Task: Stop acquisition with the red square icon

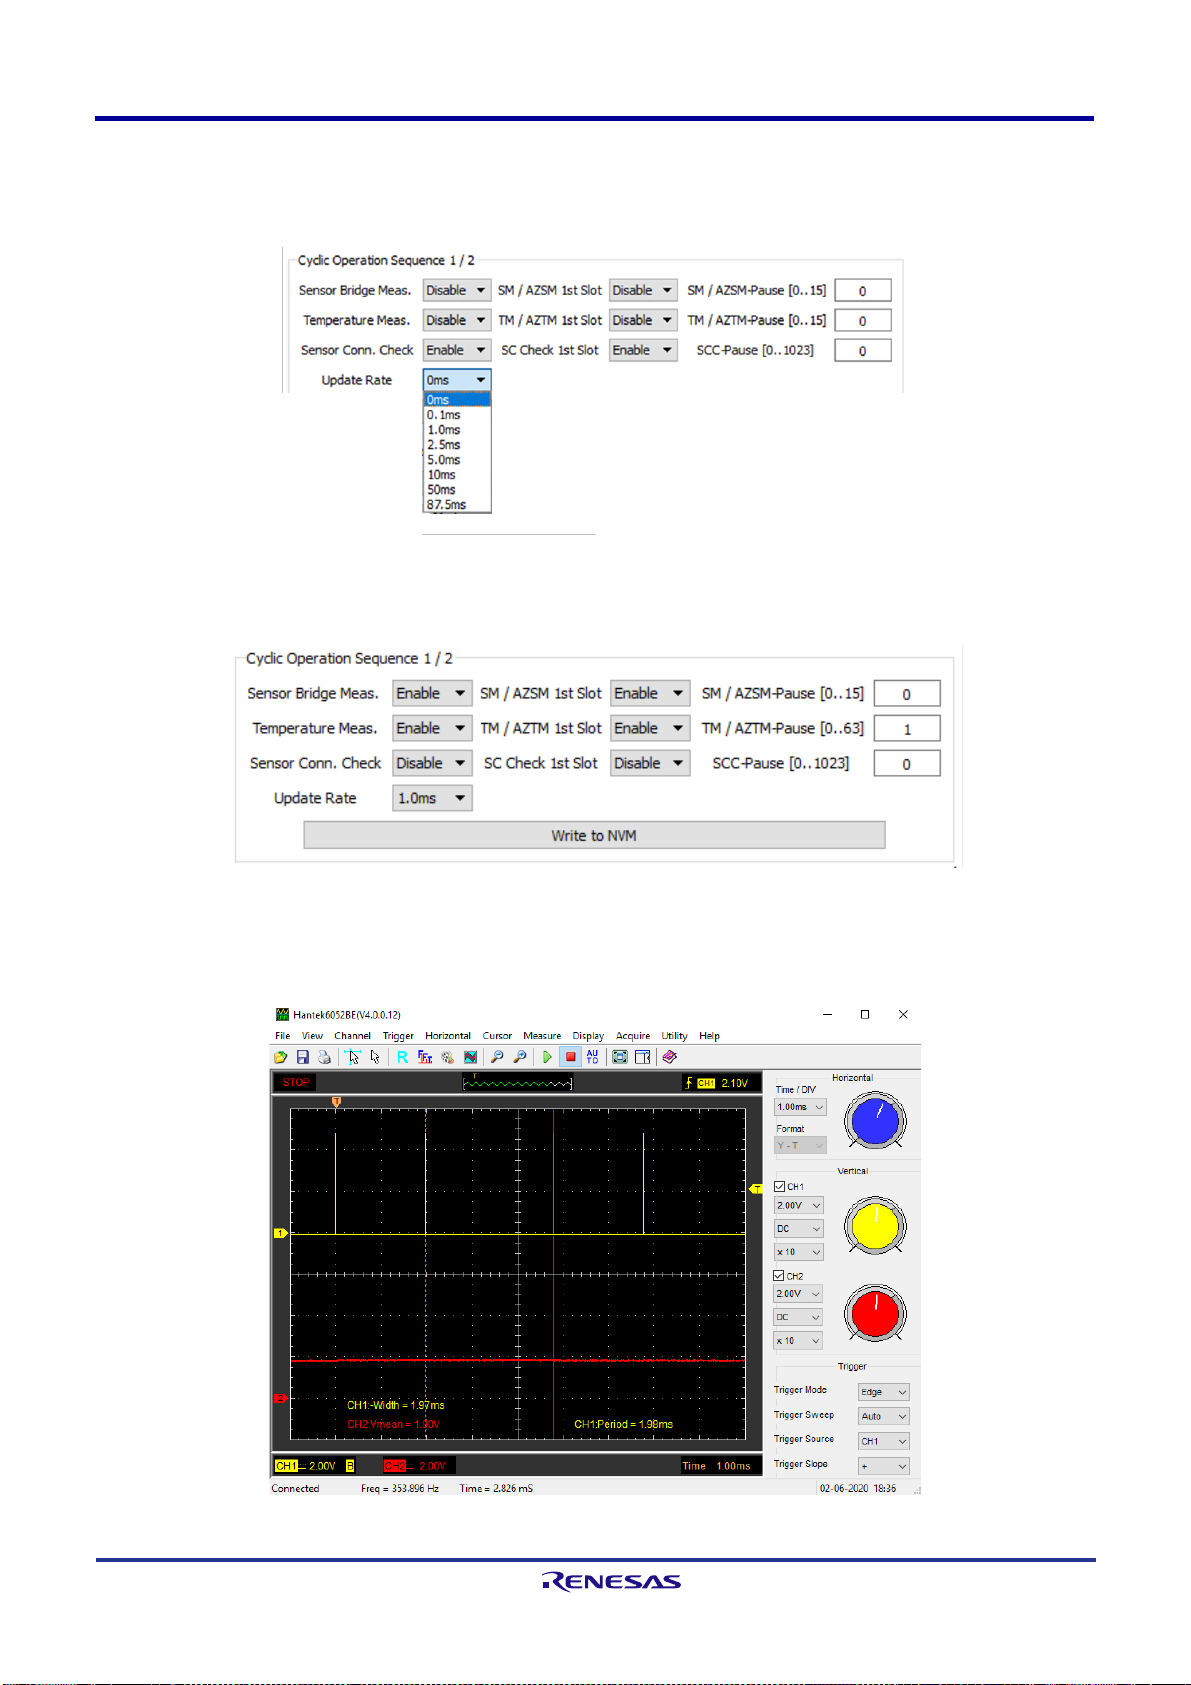Action: pos(570,1057)
